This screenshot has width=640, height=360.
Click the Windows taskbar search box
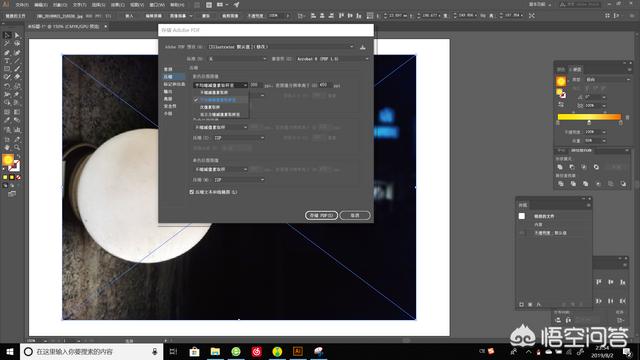(x=91, y=351)
